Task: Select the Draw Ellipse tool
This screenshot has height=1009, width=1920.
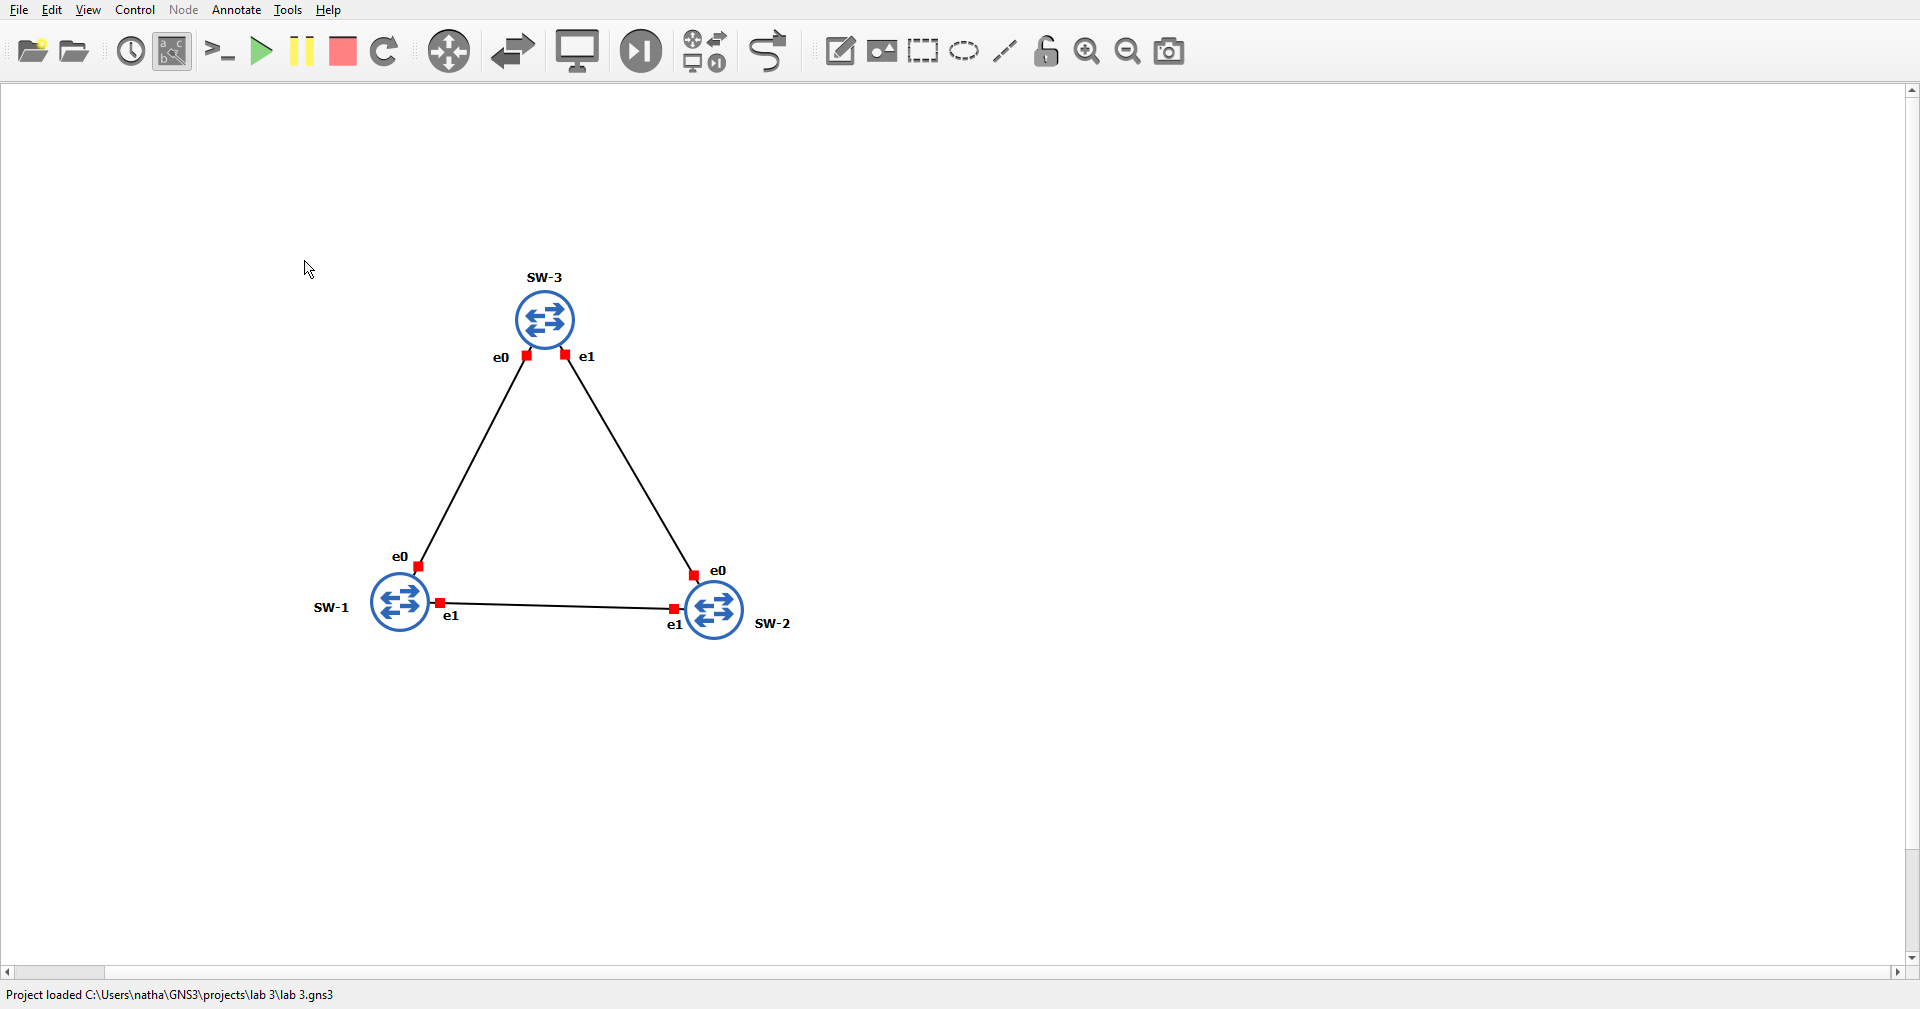Action: click(x=963, y=51)
